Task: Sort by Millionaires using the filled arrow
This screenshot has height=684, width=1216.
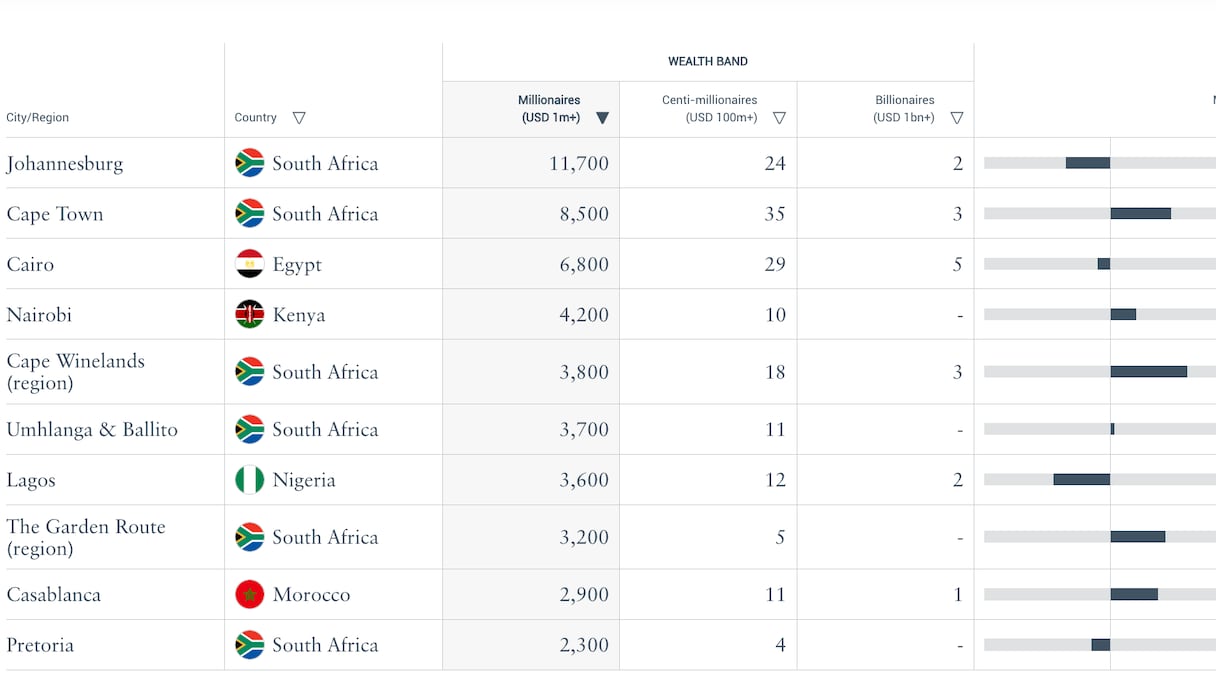Action: pyautogui.click(x=602, y=118)
